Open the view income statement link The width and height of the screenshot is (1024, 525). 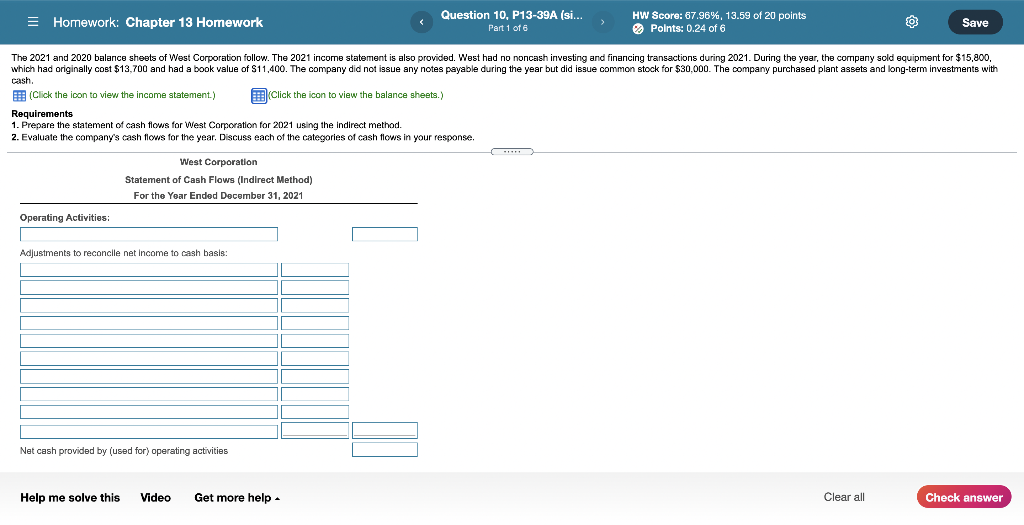pos(122,95)
